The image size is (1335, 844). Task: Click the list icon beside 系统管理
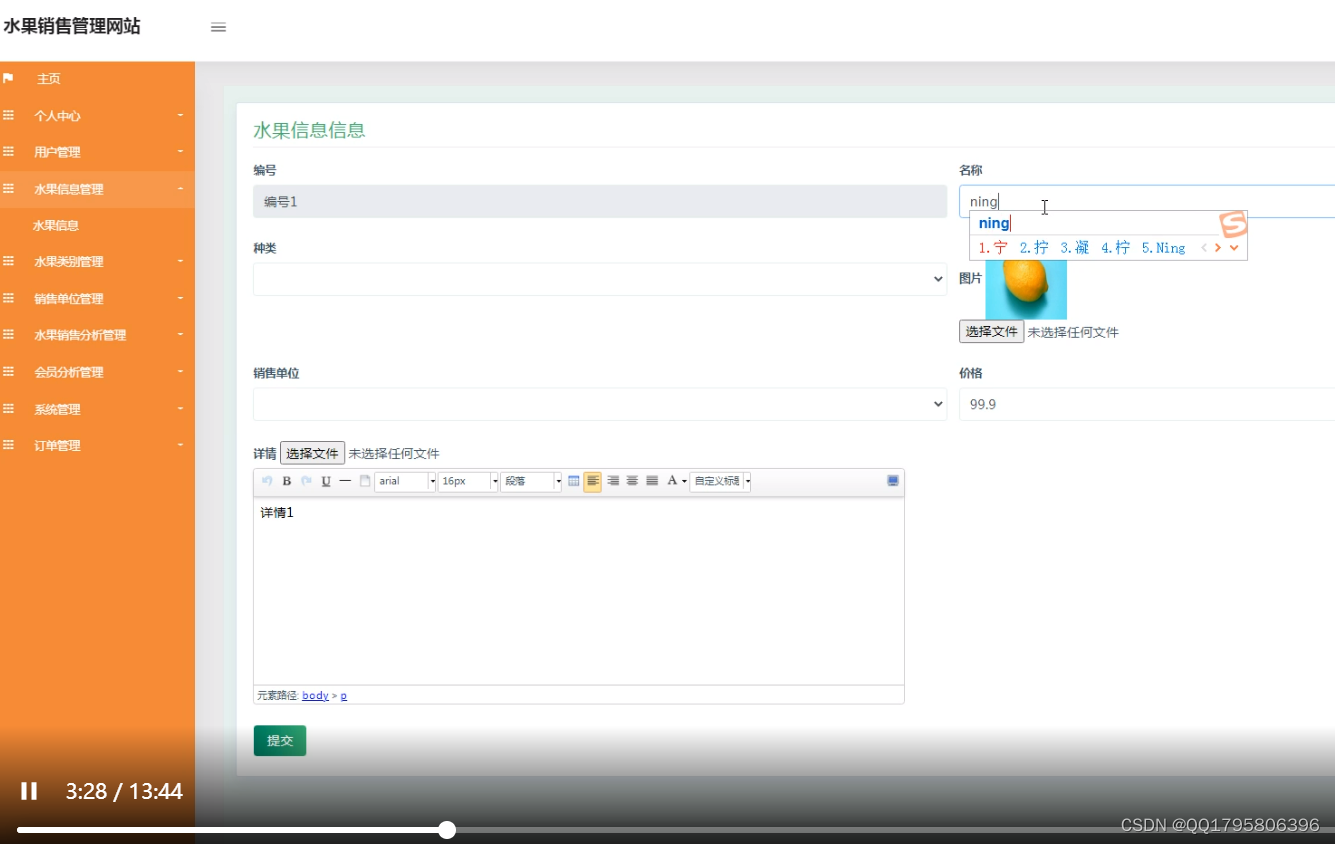(x=8, y=409)
